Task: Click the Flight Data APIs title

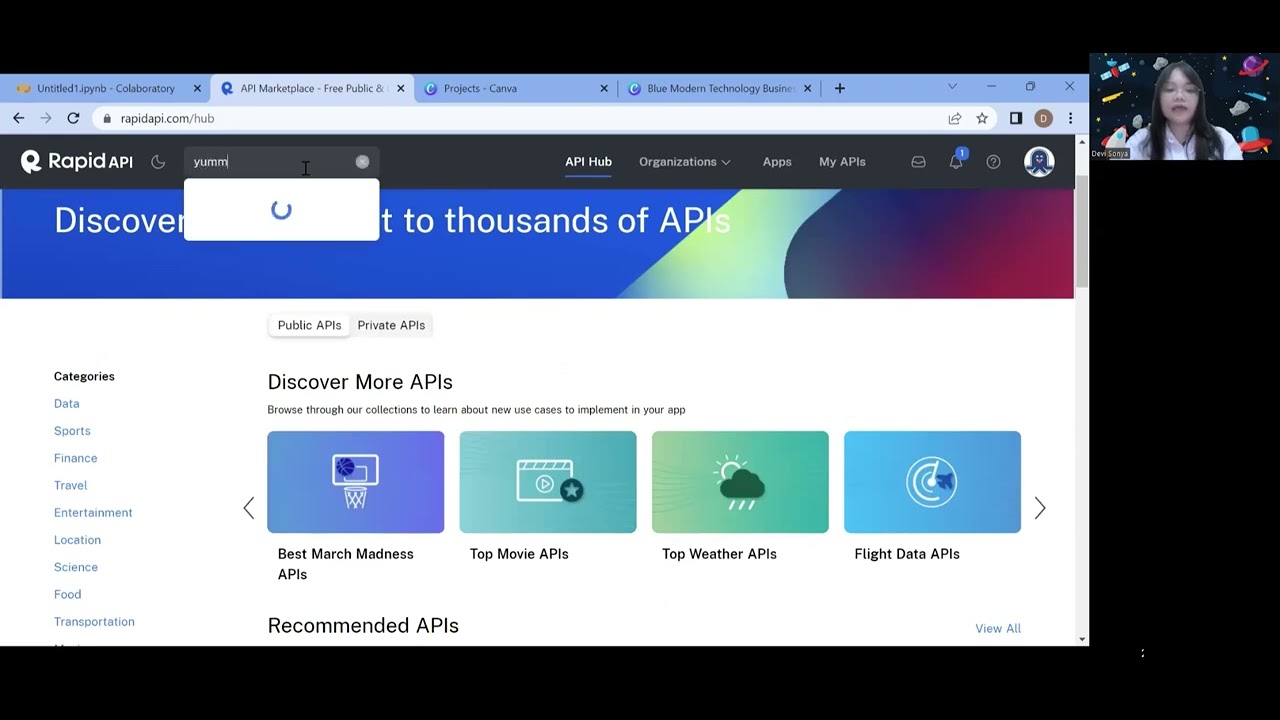Action: pyautogui.click(x=907, y=554)
